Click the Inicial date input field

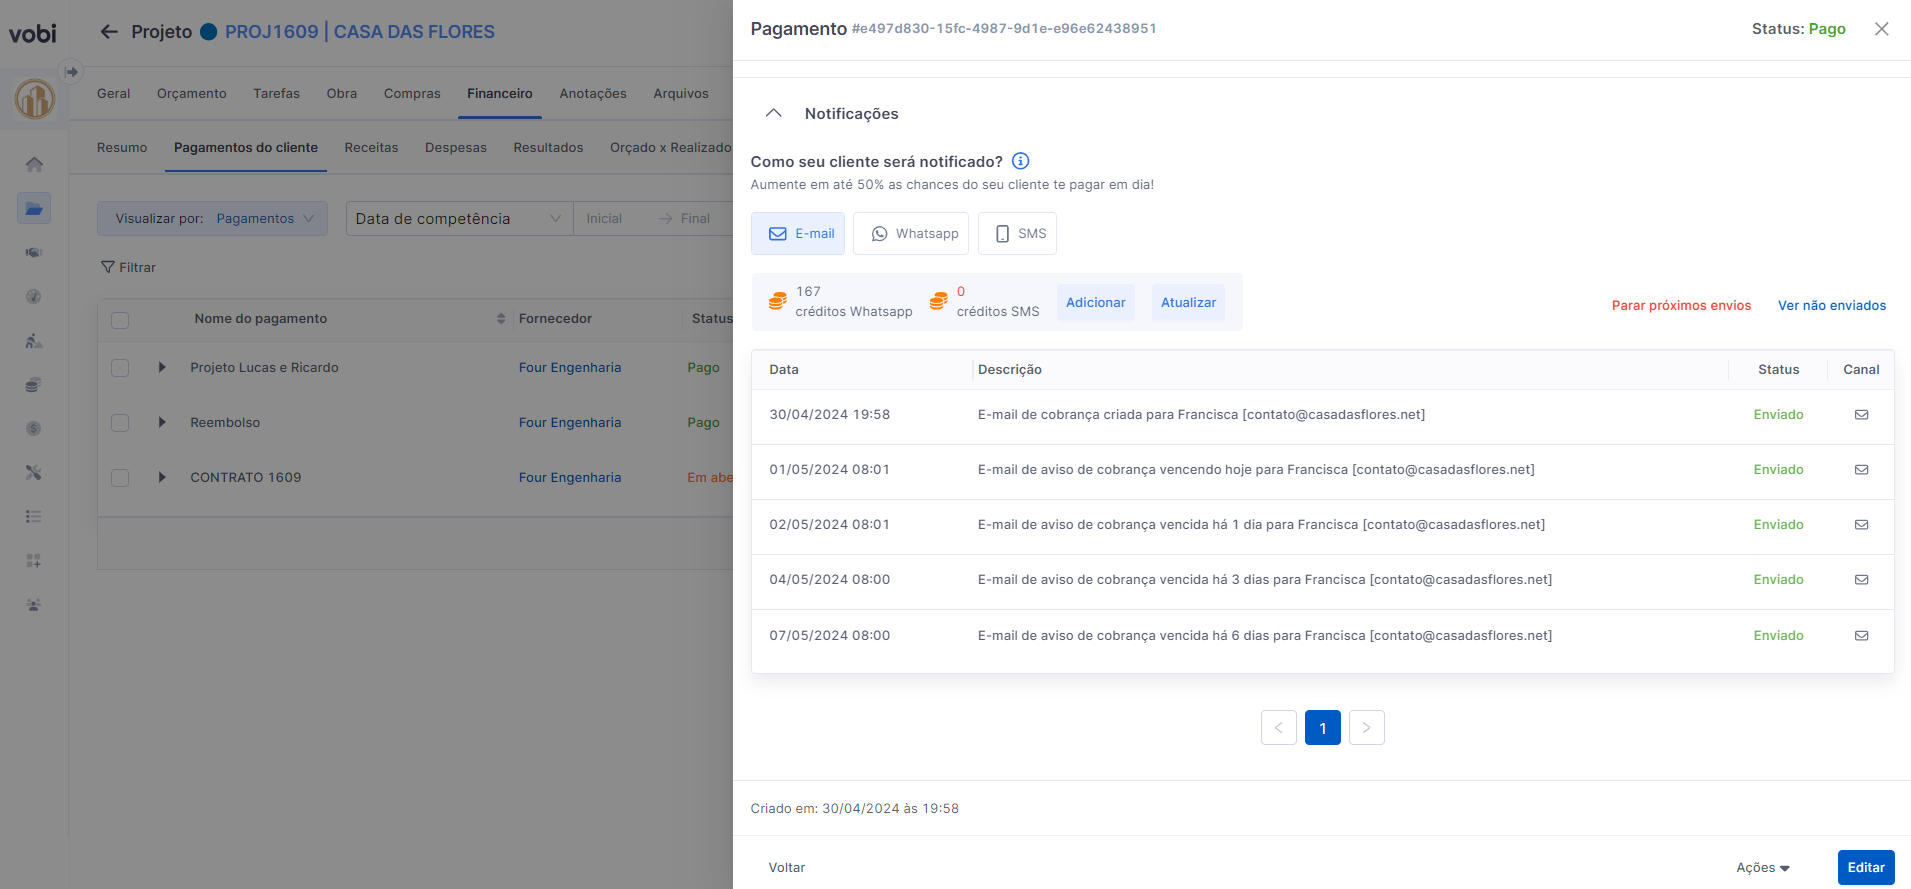pyautogui.click(x=613, y=219)
